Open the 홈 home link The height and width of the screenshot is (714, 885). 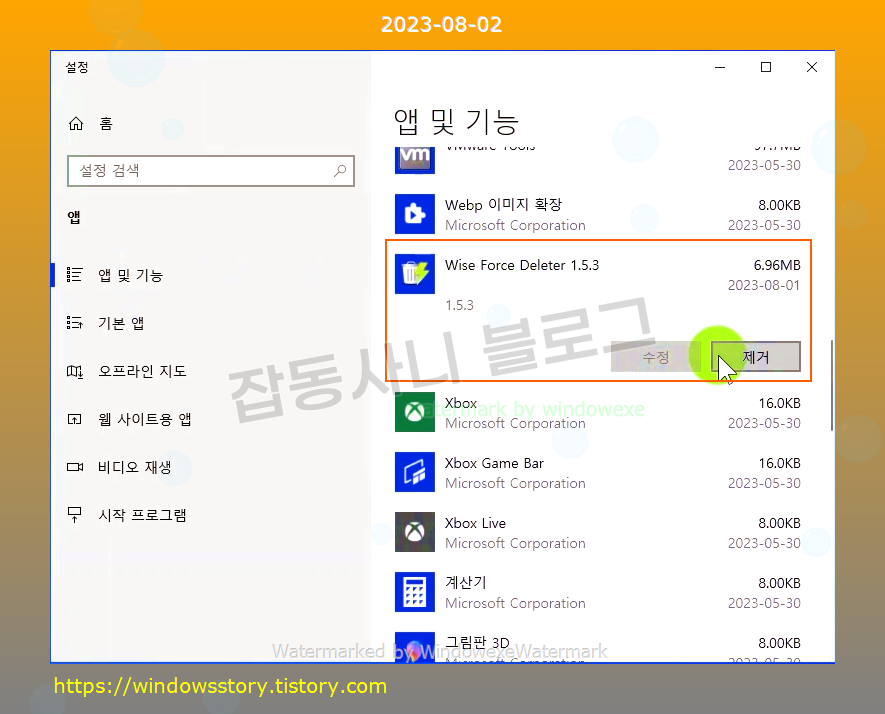coord(106,124)
